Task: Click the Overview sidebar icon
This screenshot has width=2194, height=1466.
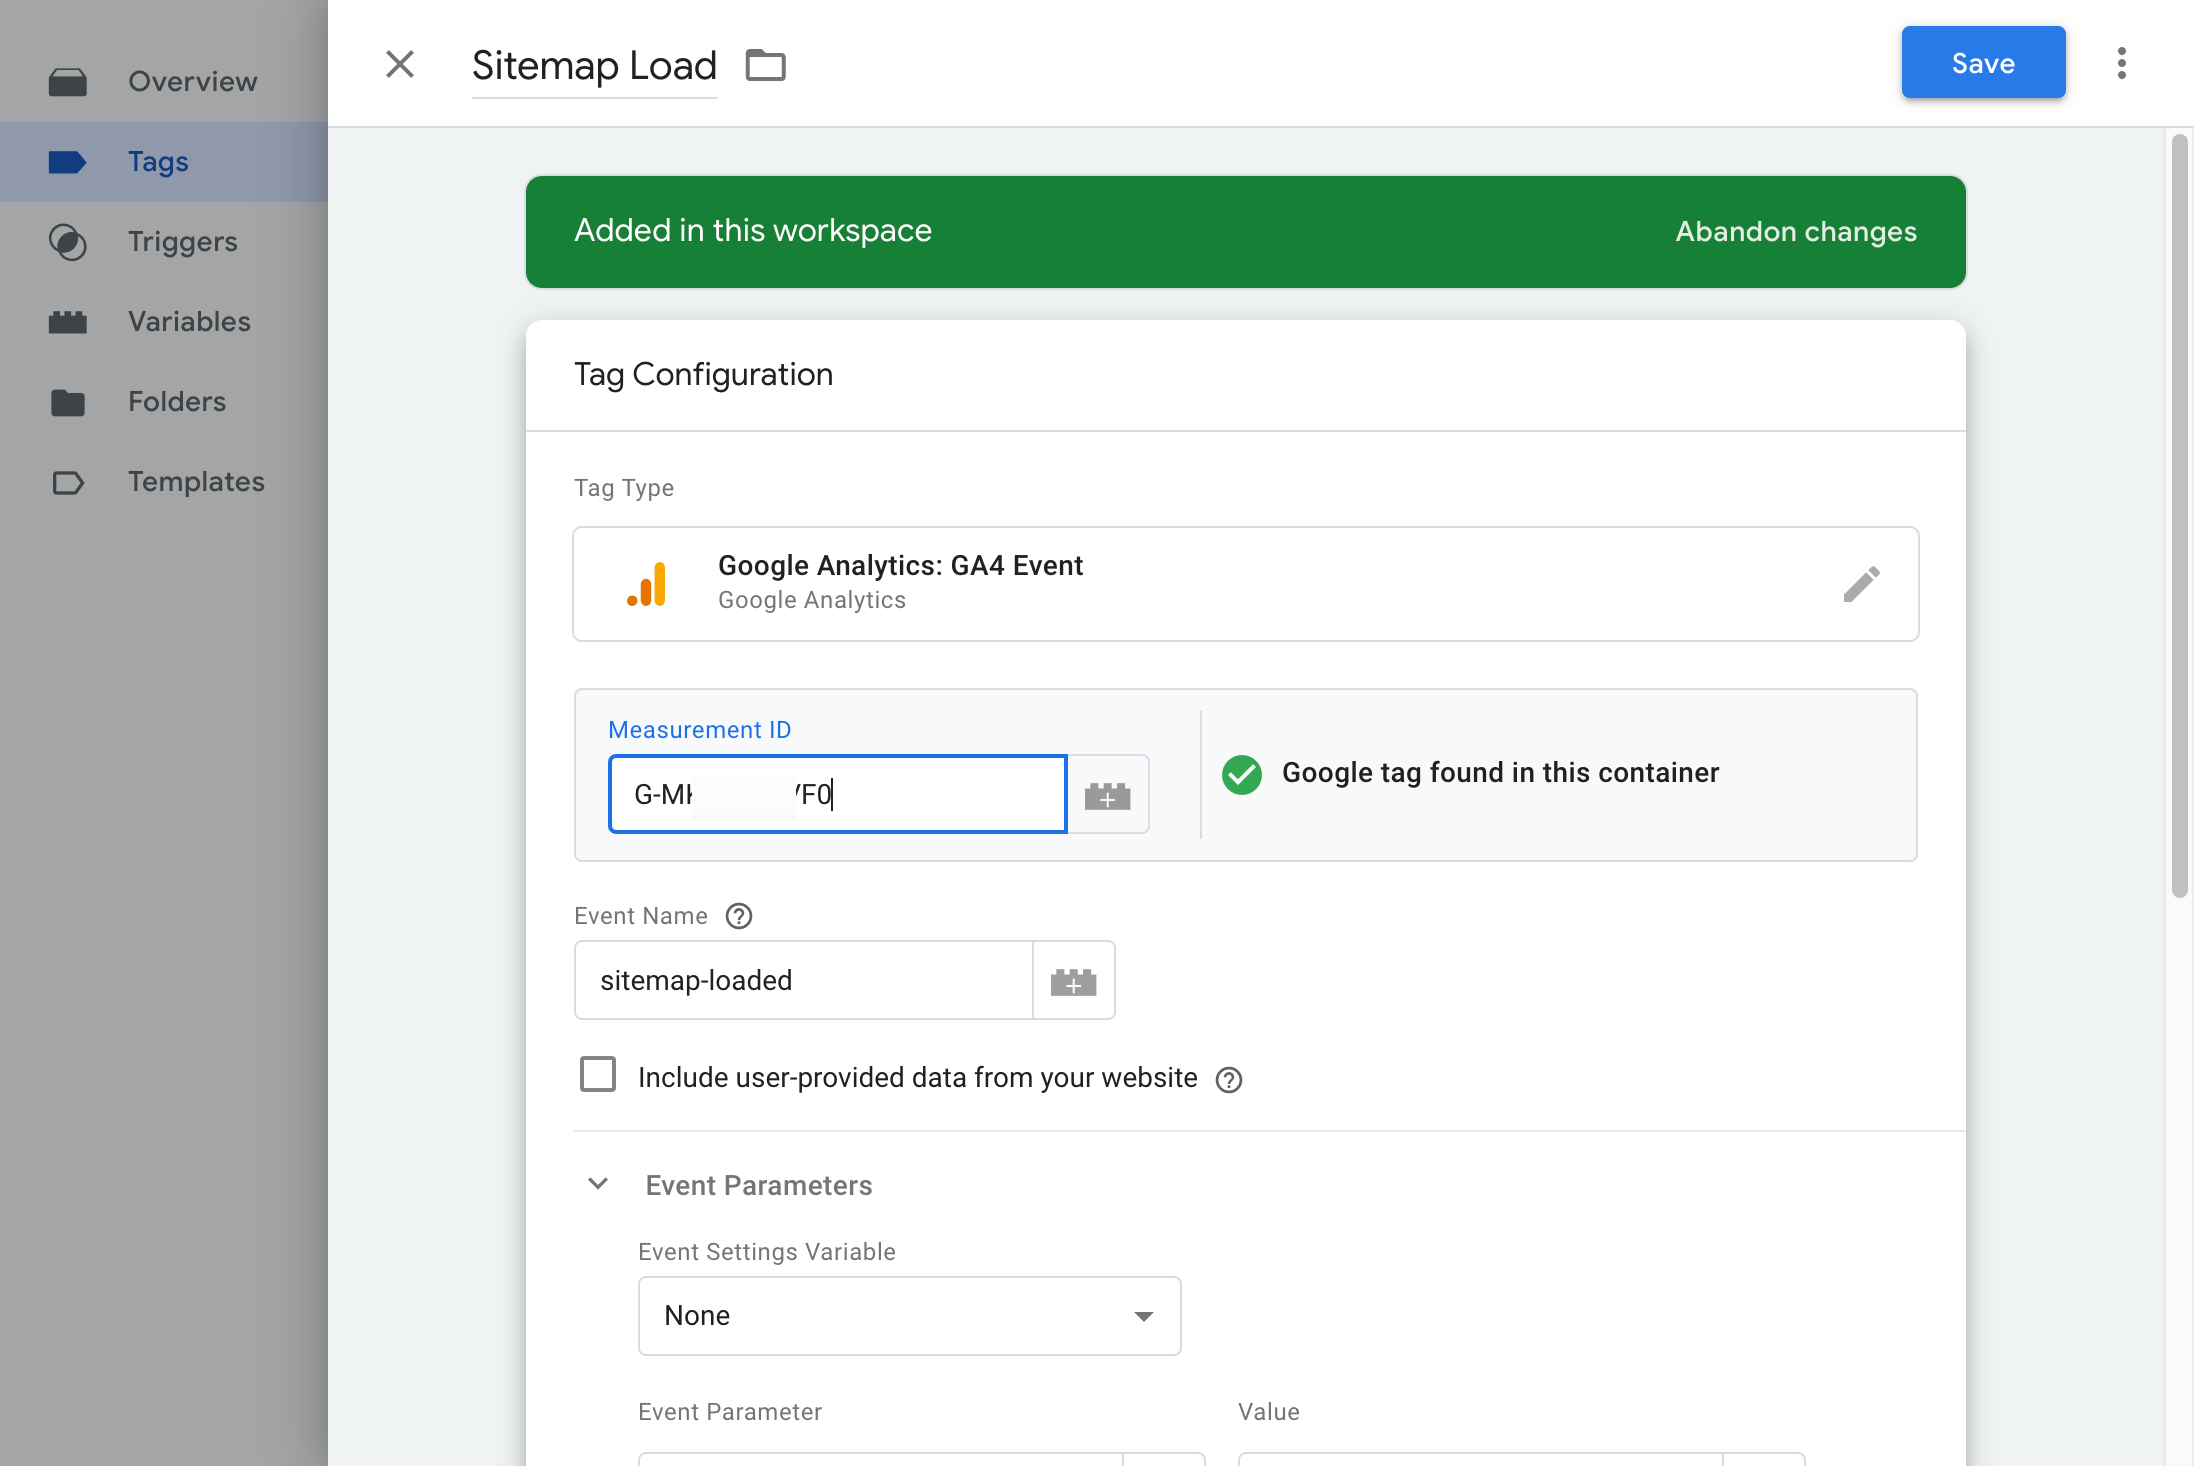Action: tap(68, 82)
